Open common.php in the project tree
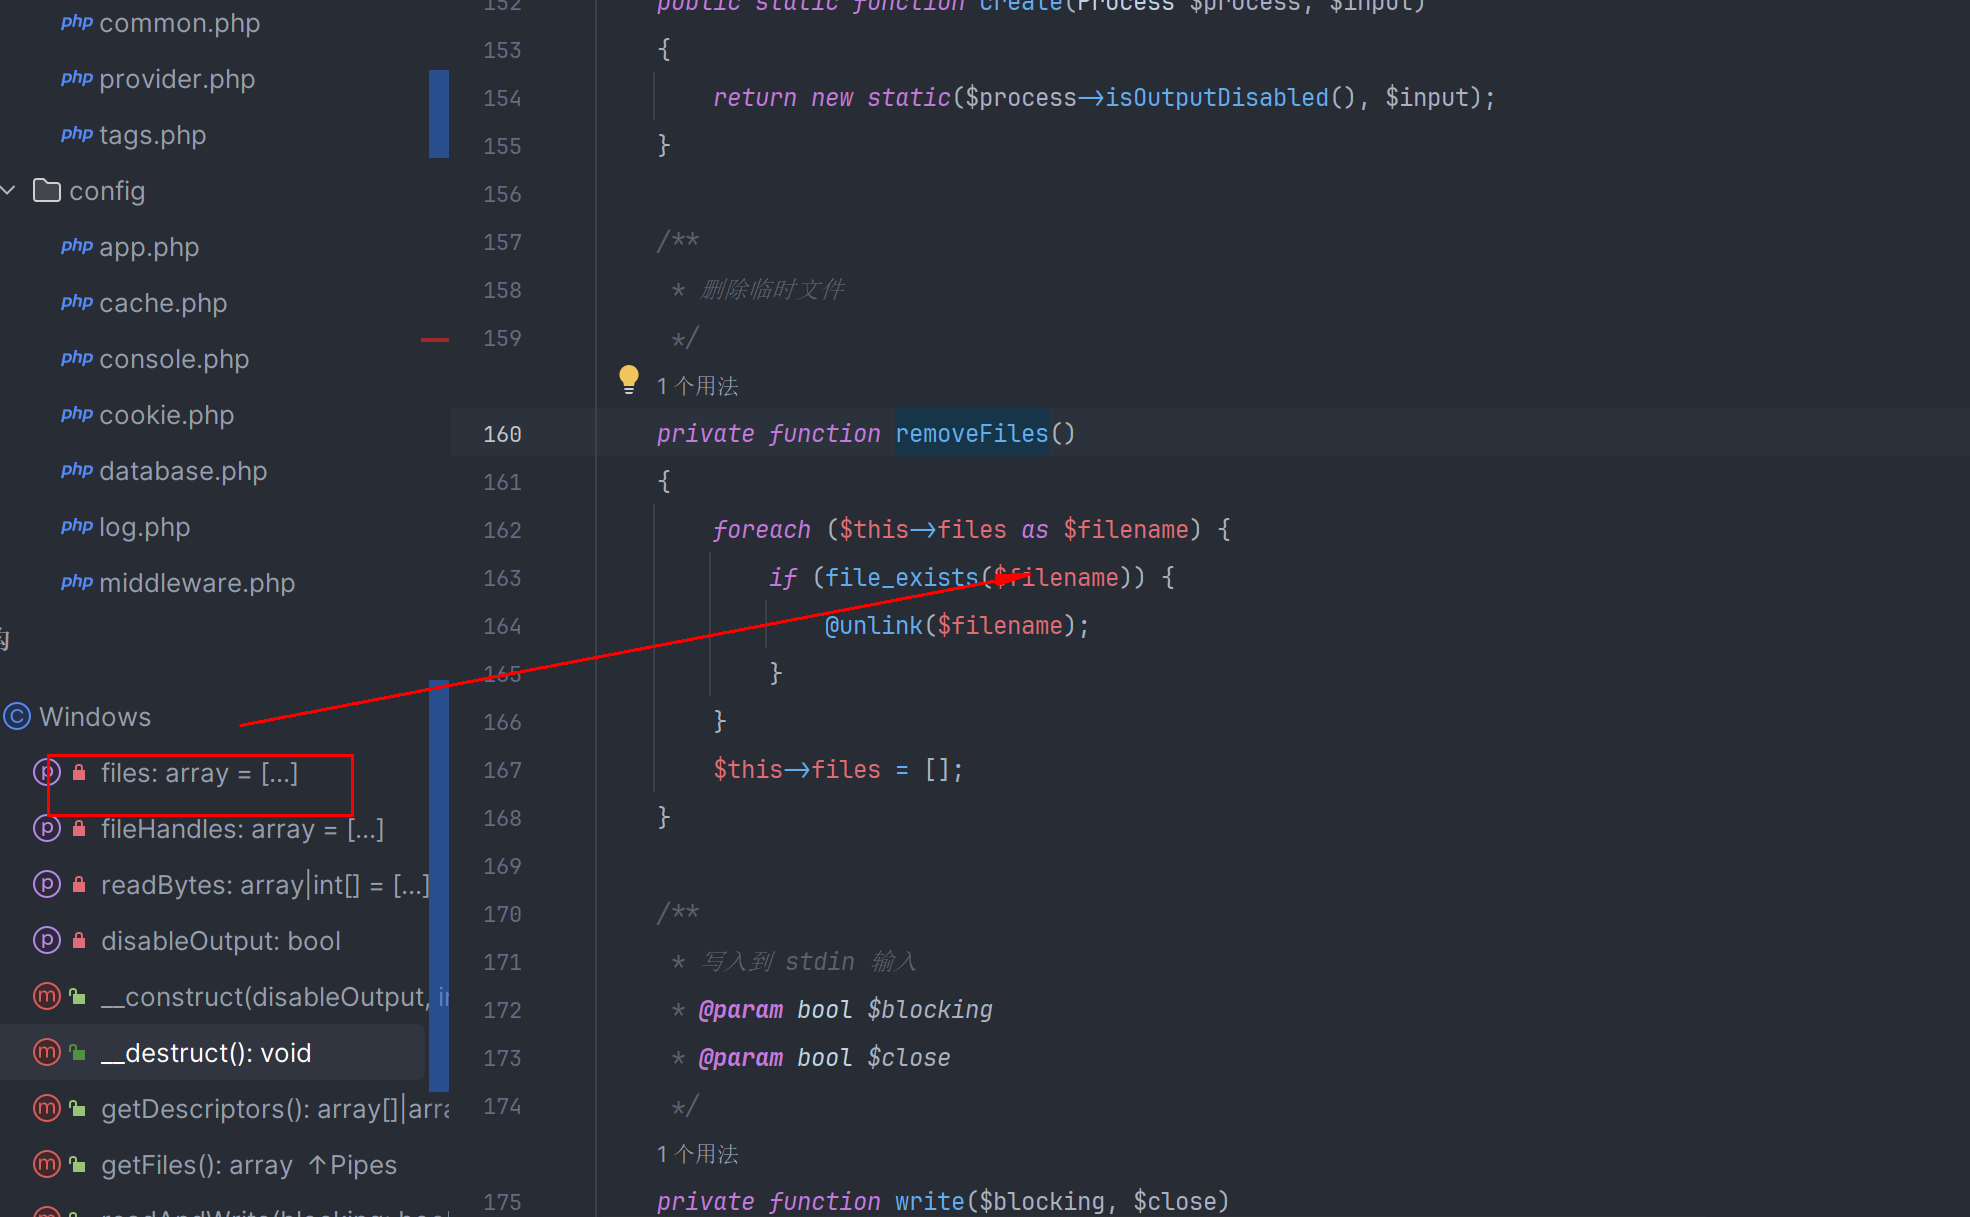 pyautogui.click(x=179, y=23)
